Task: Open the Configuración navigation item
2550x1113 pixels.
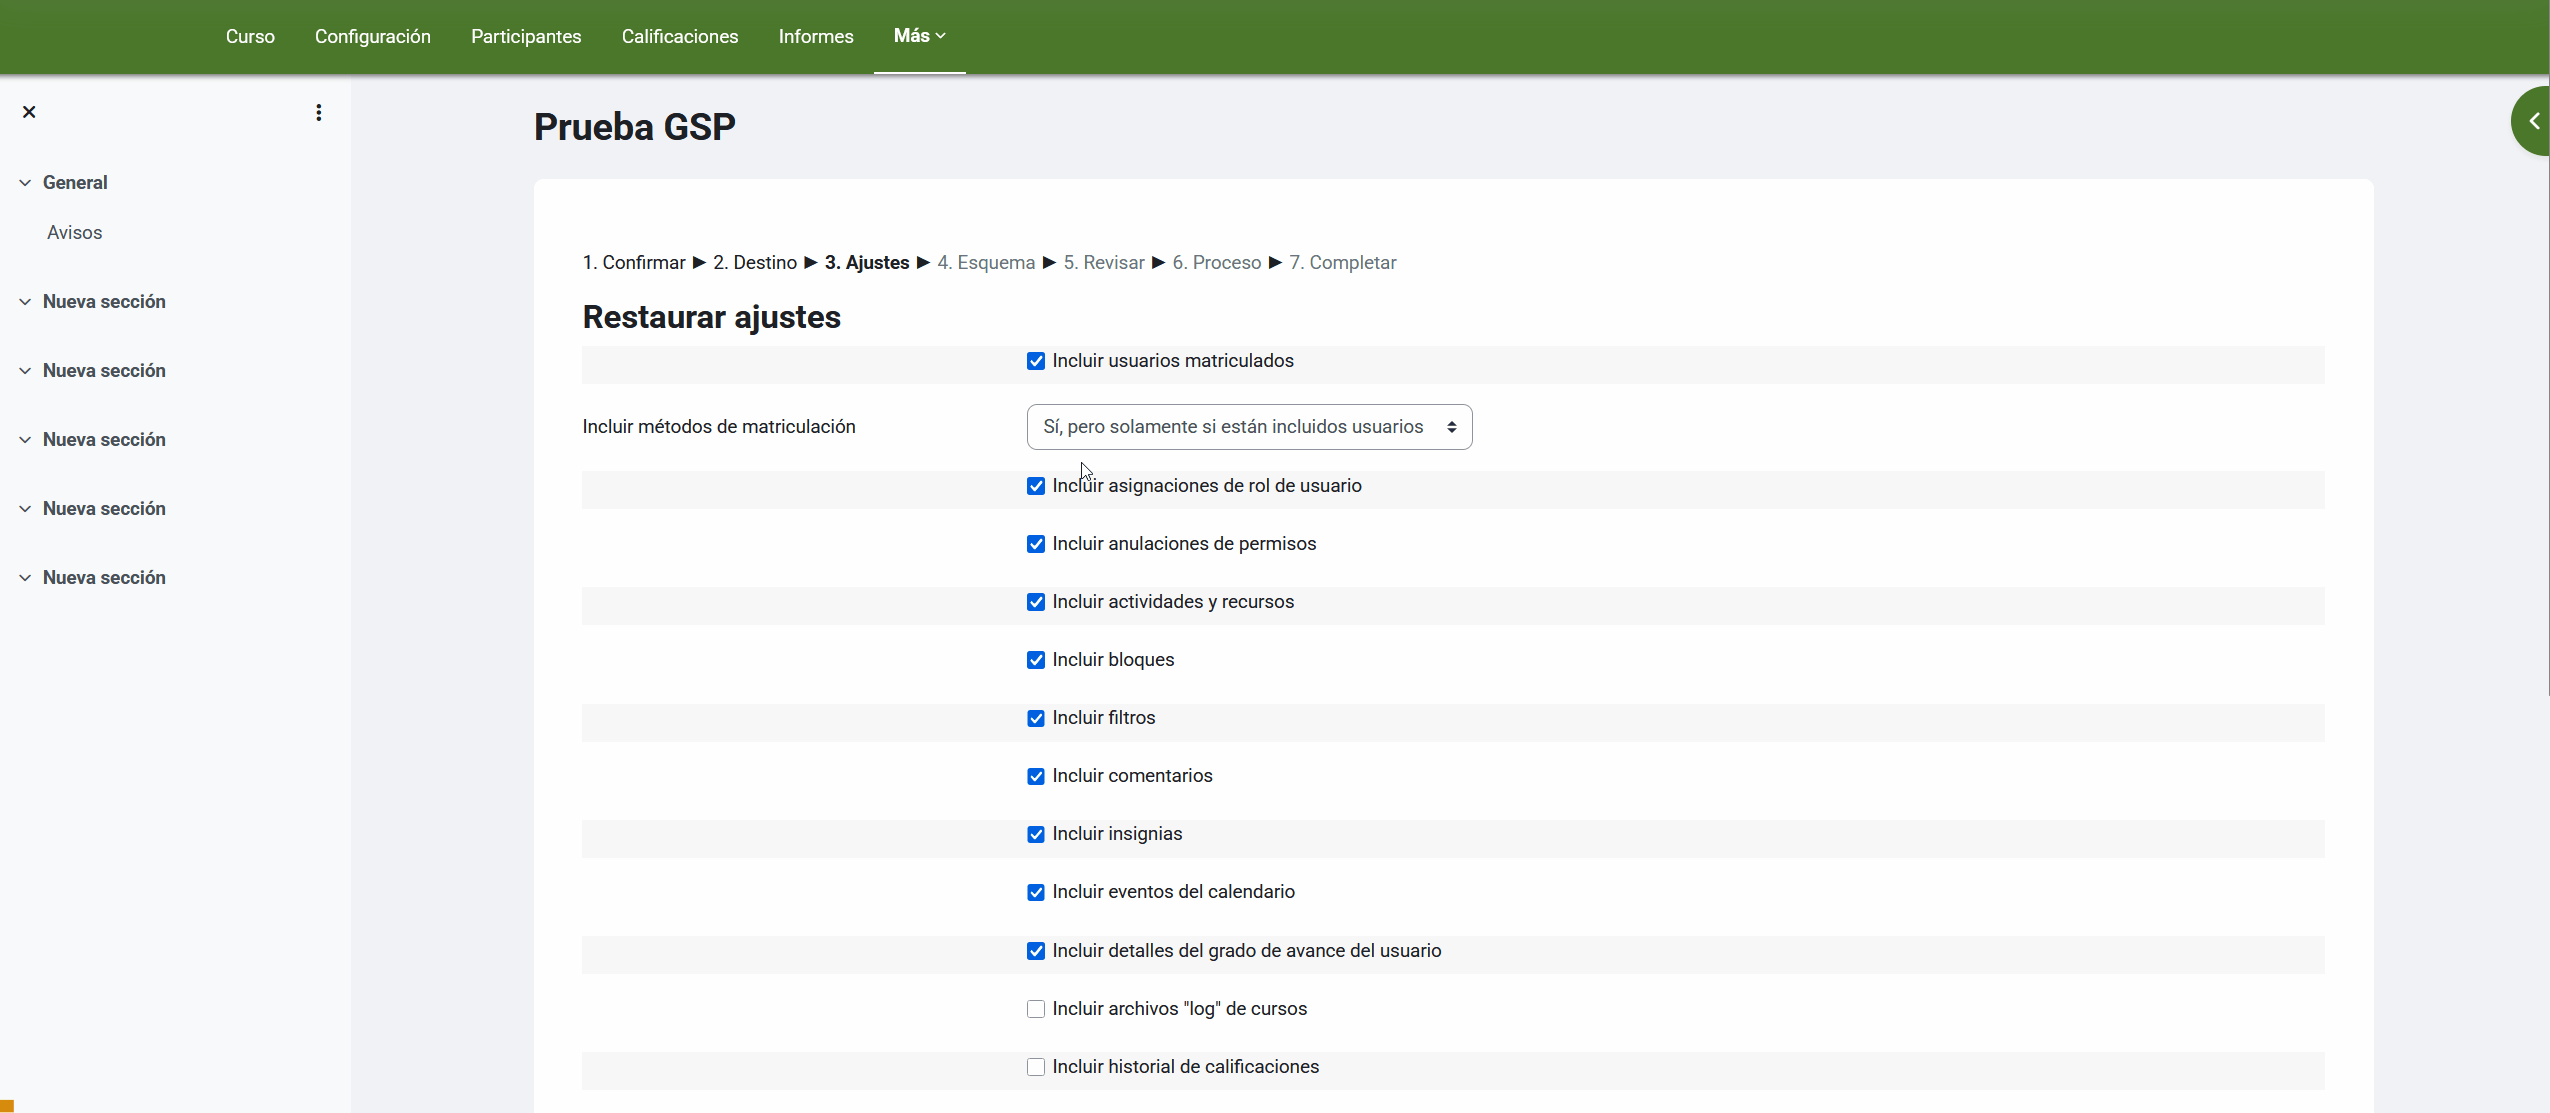Action: click(x=373, y=37)
